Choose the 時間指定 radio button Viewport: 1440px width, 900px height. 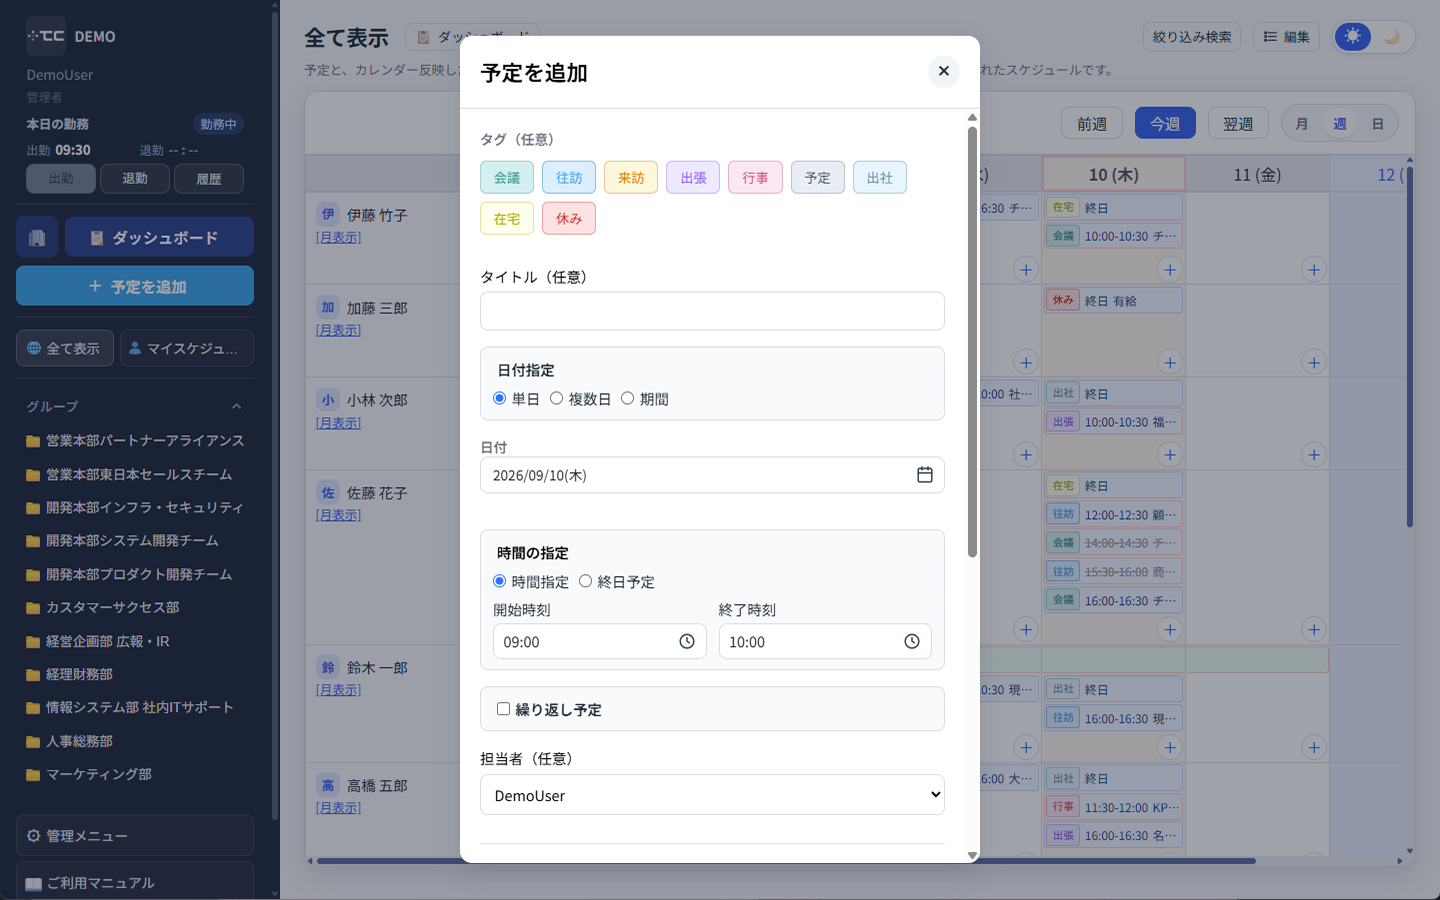(x=500, y=581)
